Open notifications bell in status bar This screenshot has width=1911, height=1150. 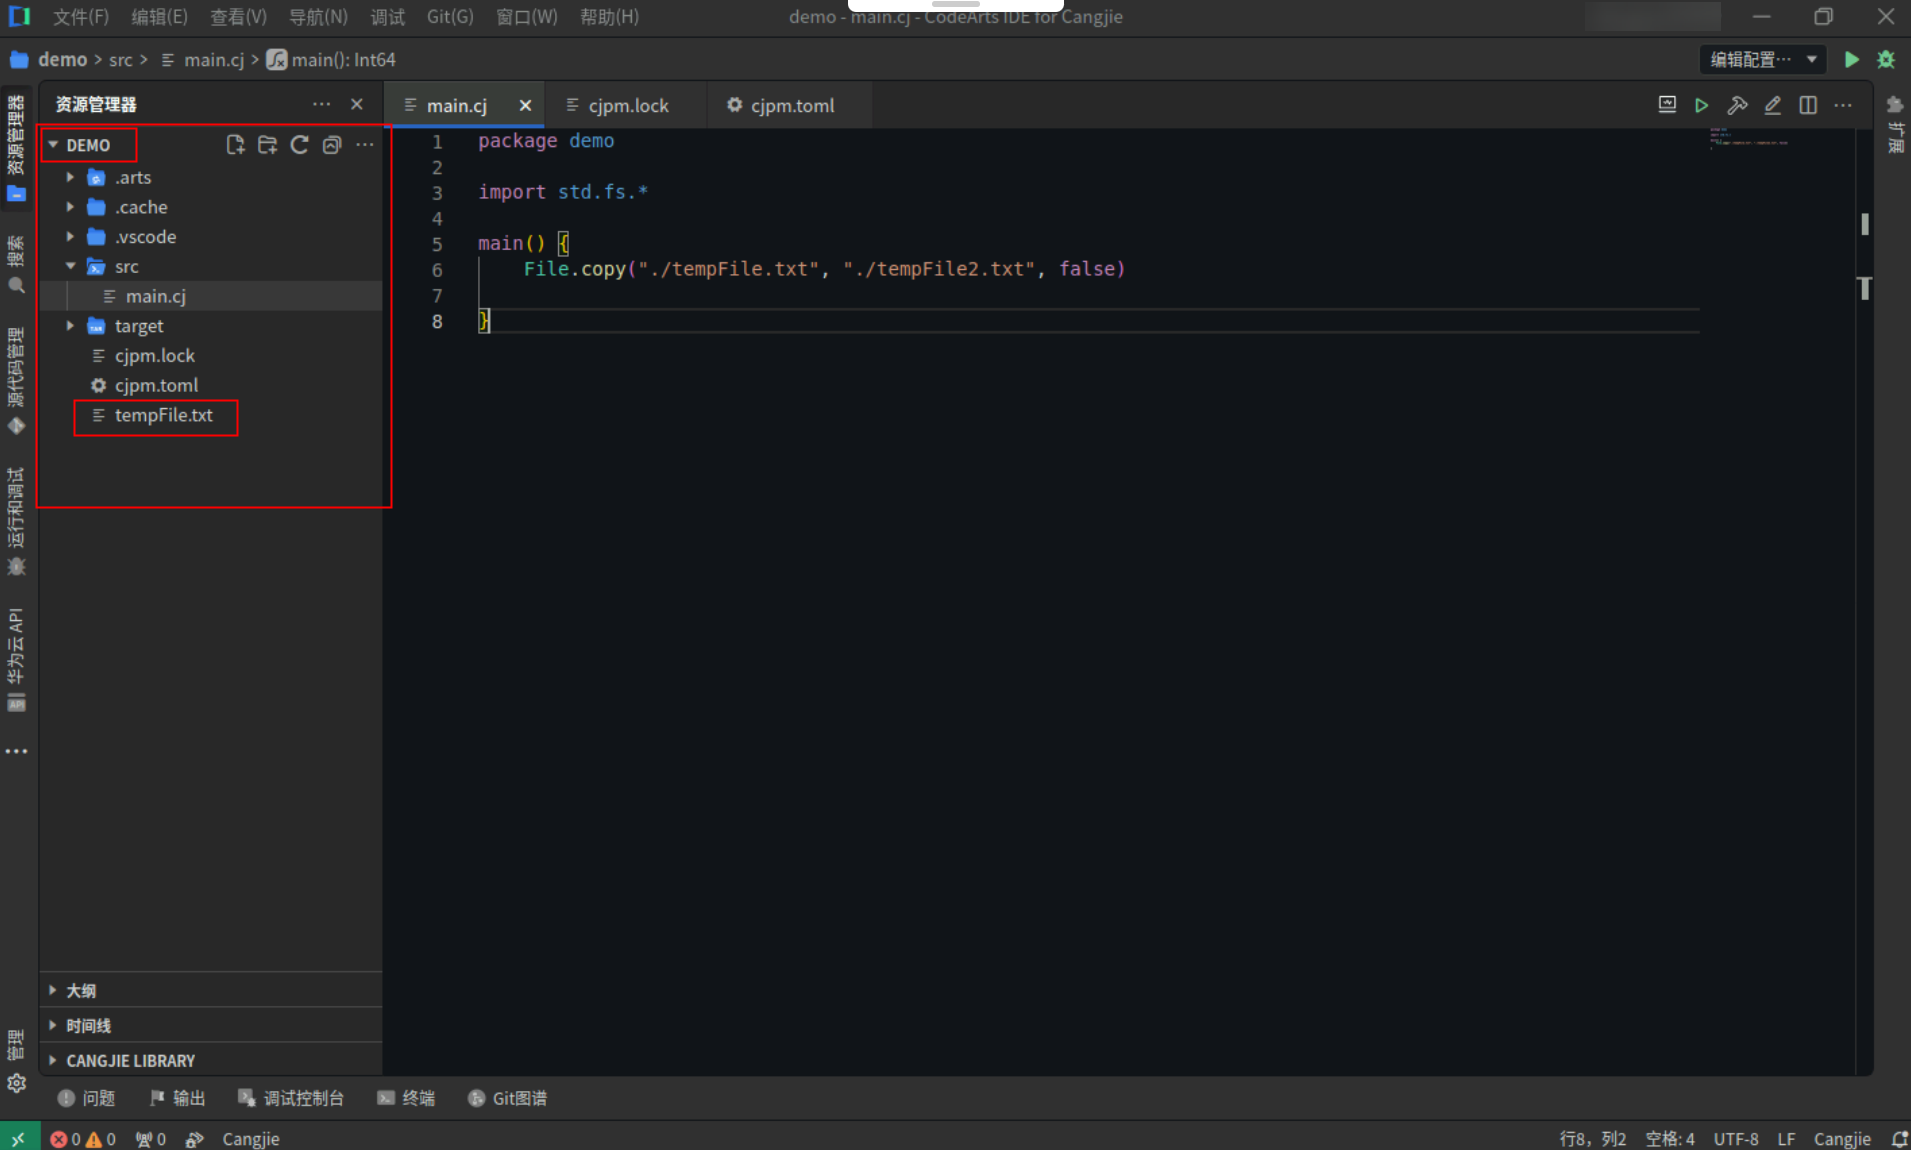[1899, 1139]
